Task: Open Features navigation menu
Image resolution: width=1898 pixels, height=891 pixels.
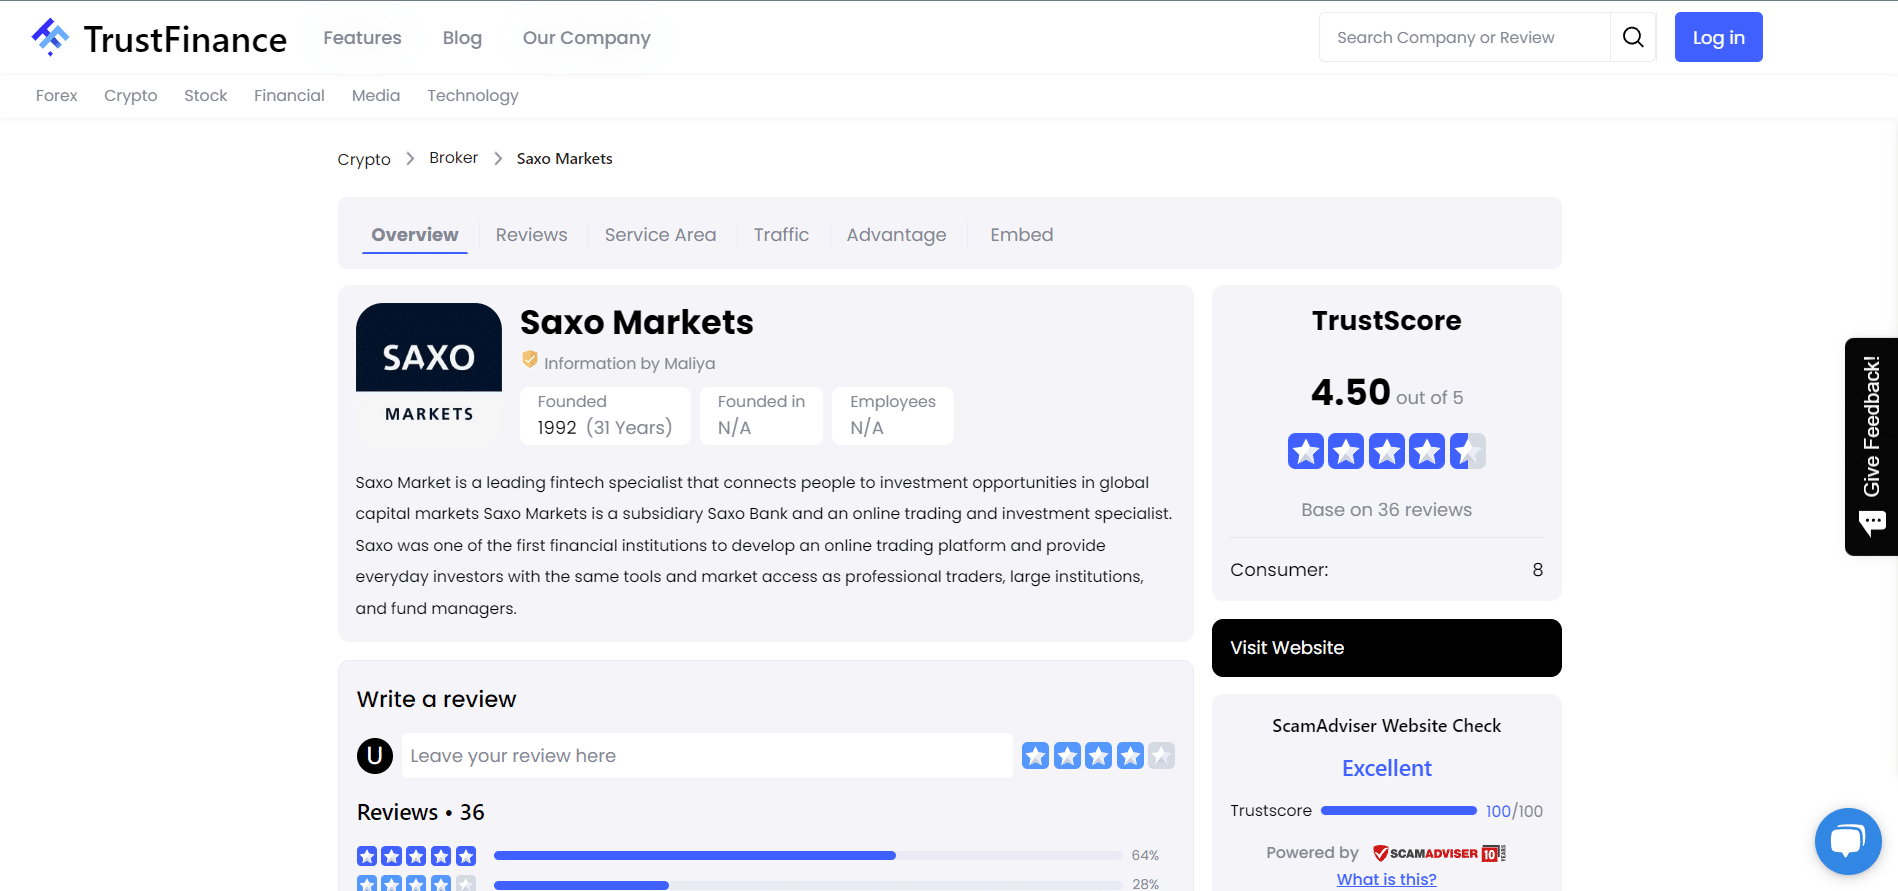Action: point(362,38)
